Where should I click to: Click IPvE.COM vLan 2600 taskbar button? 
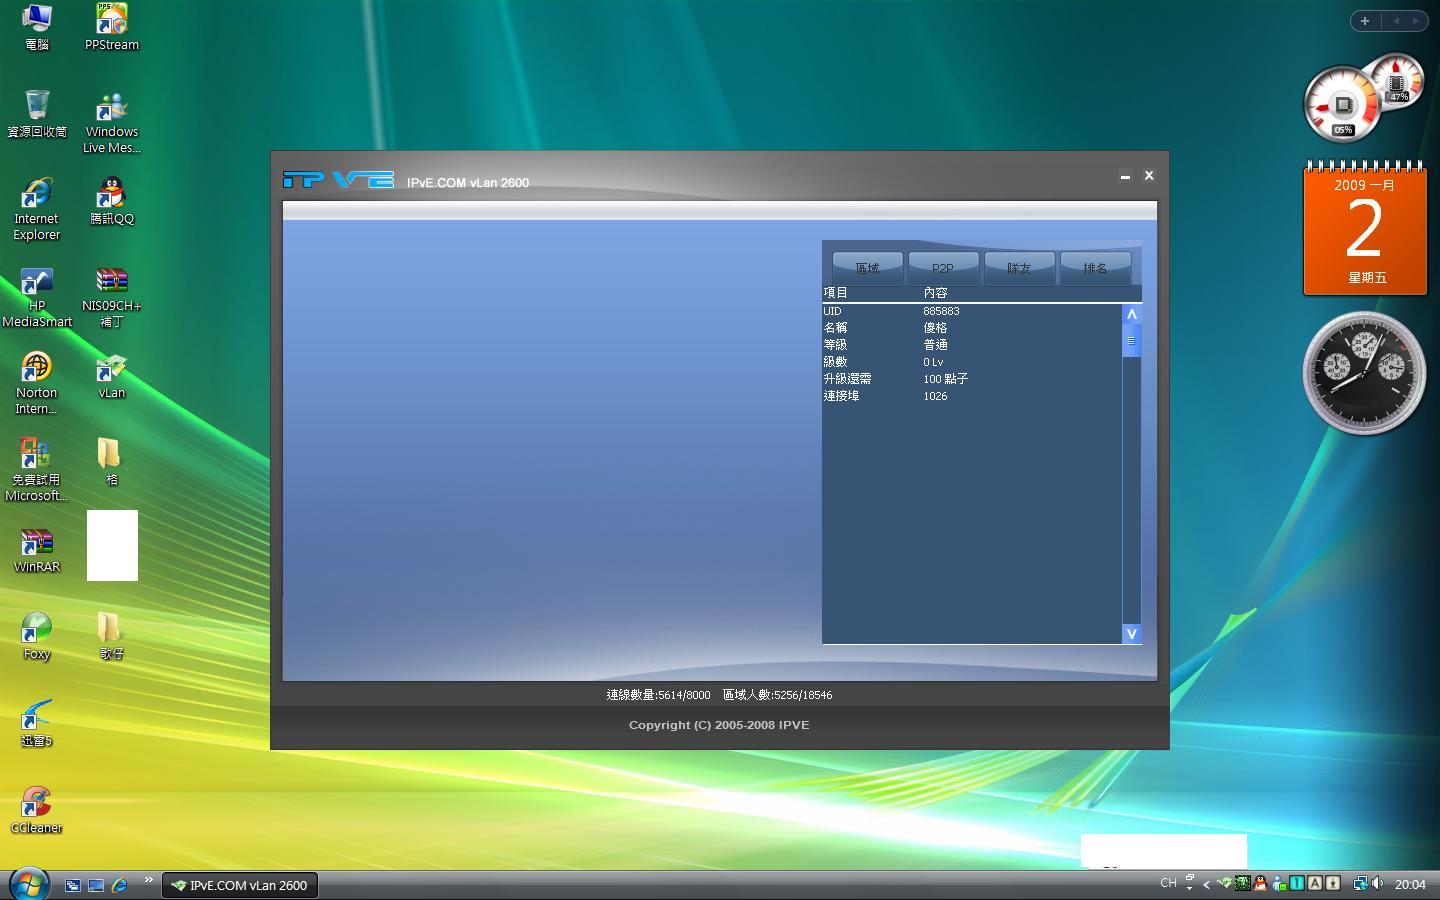[x=239, y=885]
